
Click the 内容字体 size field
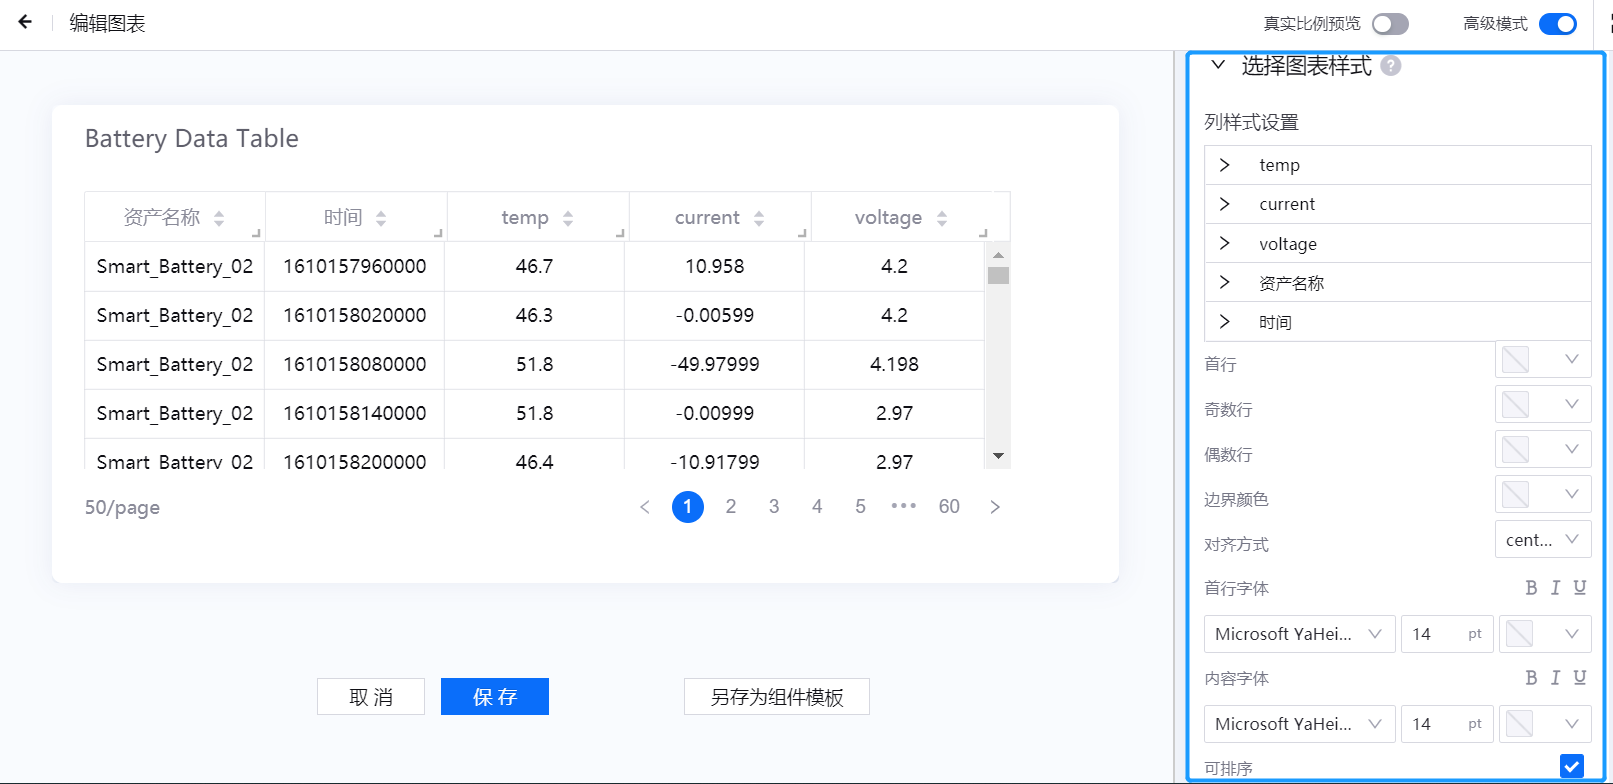pos(1447,724)
